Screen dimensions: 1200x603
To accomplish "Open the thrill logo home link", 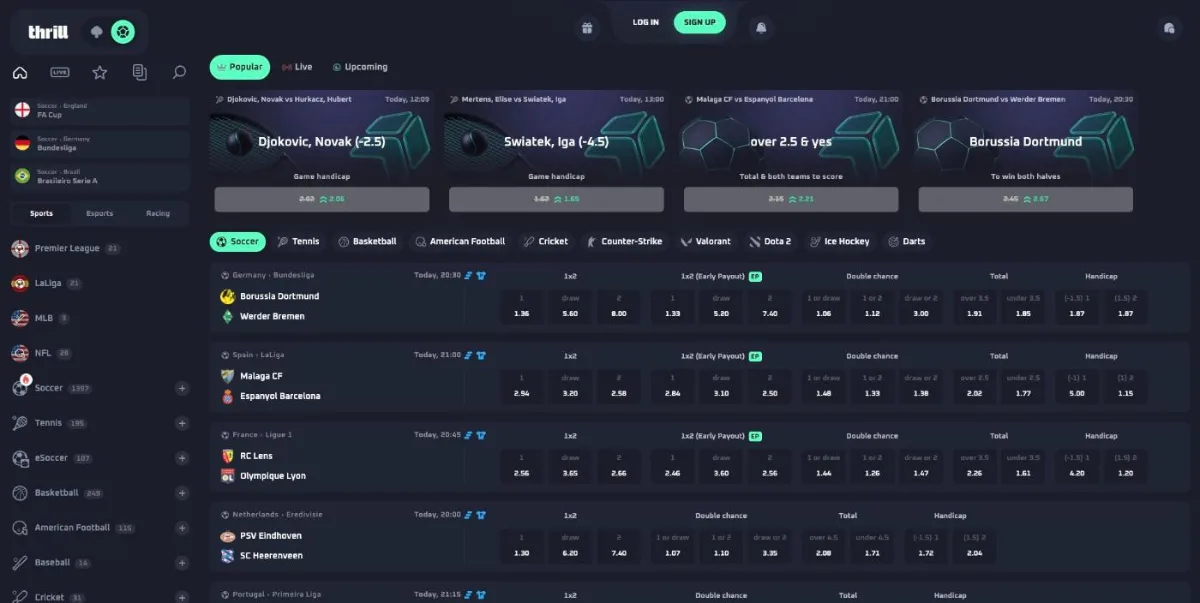I will pyautogui.click(x=48, y=32).
